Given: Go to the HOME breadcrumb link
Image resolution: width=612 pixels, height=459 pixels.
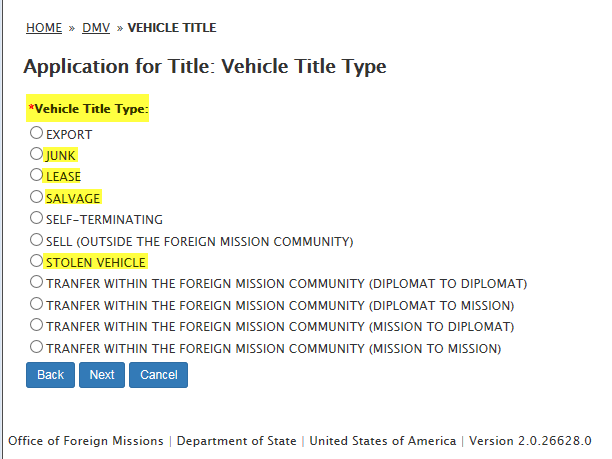Looking at the screenshot, I should point(44,28).
